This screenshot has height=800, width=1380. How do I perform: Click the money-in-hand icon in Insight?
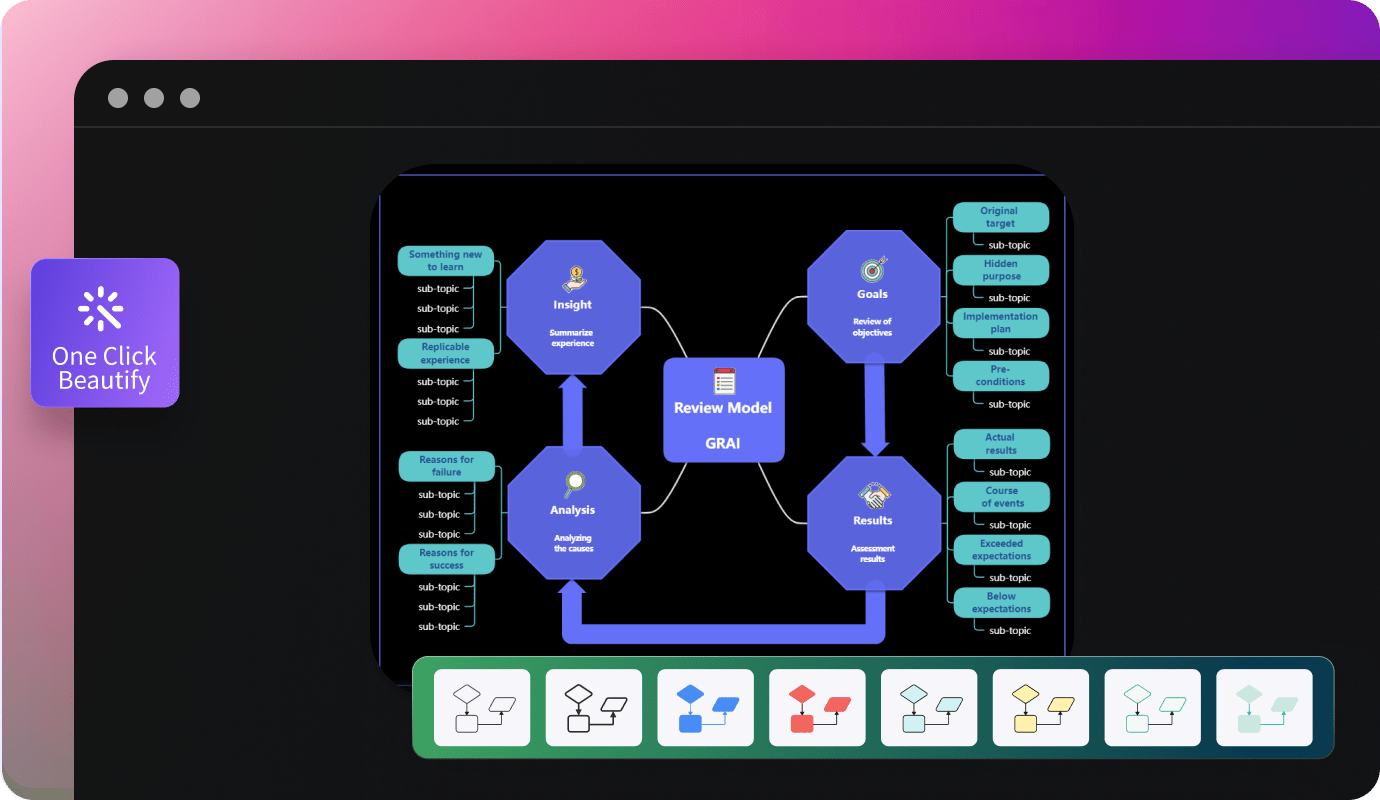[x=573, y=278]
